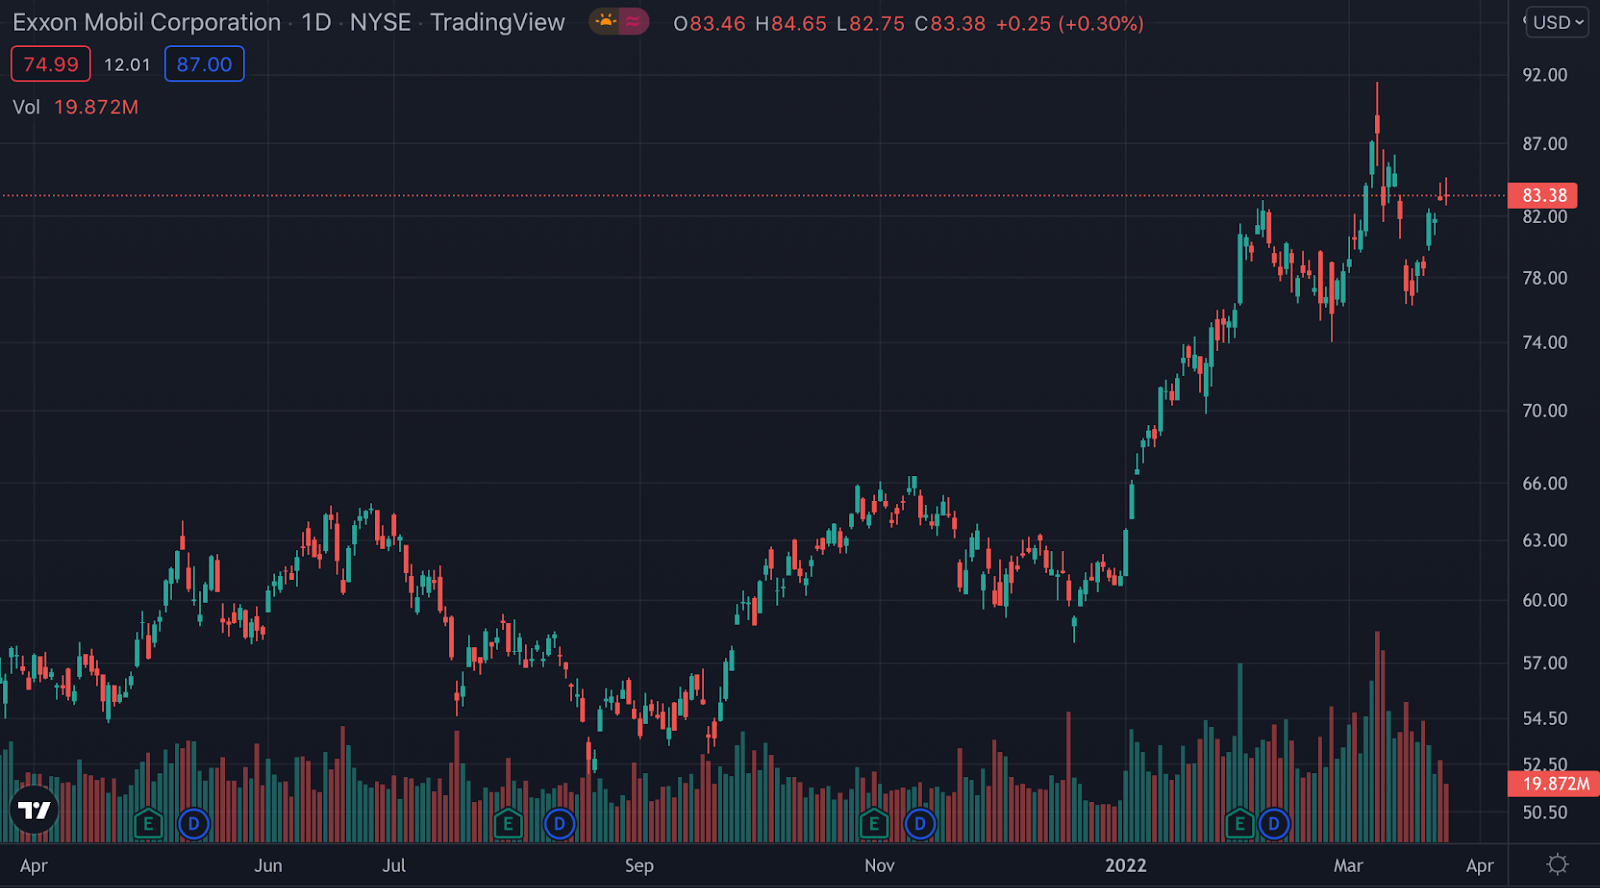
Task: Open chart settings gear icon
Action: tap(1557, 864)
